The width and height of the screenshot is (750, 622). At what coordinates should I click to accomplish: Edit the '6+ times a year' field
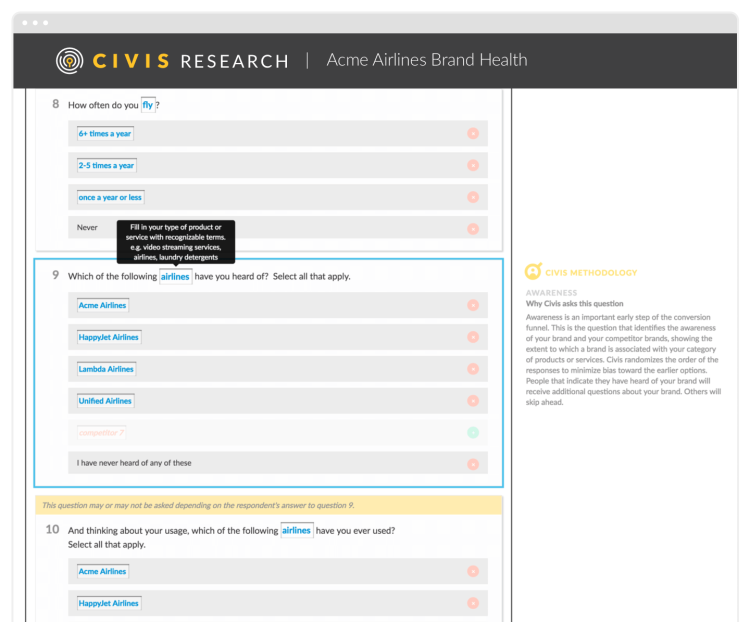pos(105,133)
